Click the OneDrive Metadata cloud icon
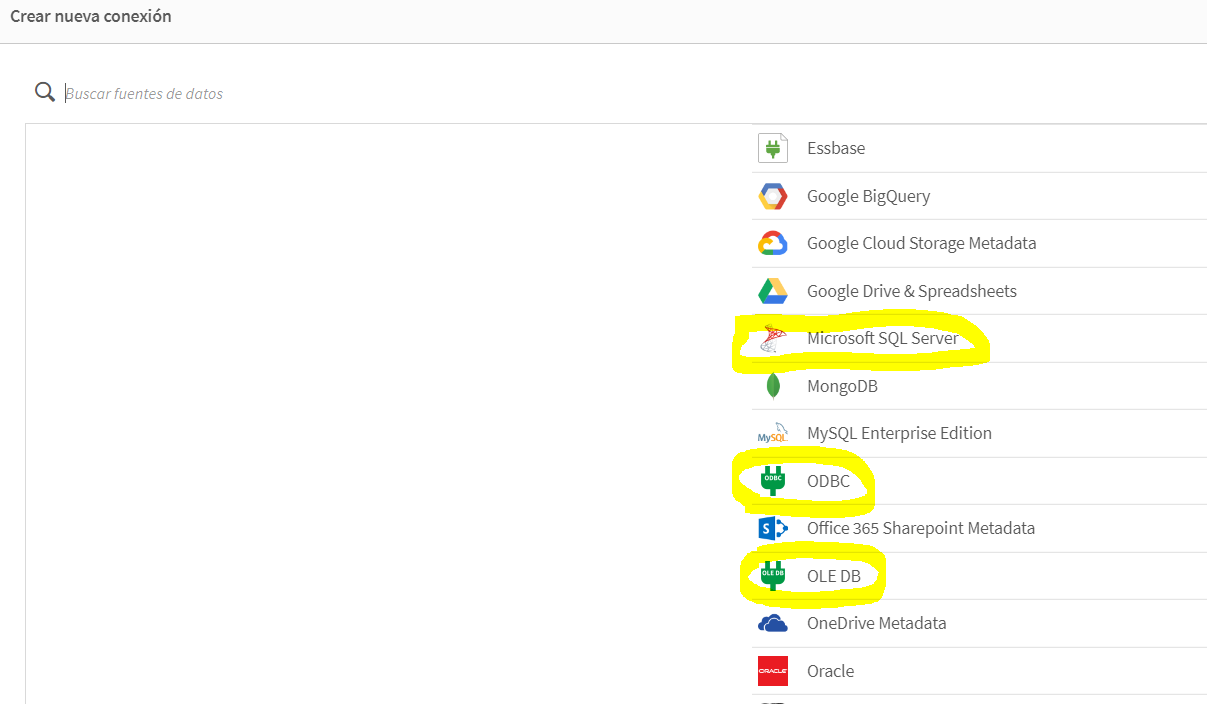This screenshot has height=704, width=1207. pyautogui.click(x=772, y=623)
